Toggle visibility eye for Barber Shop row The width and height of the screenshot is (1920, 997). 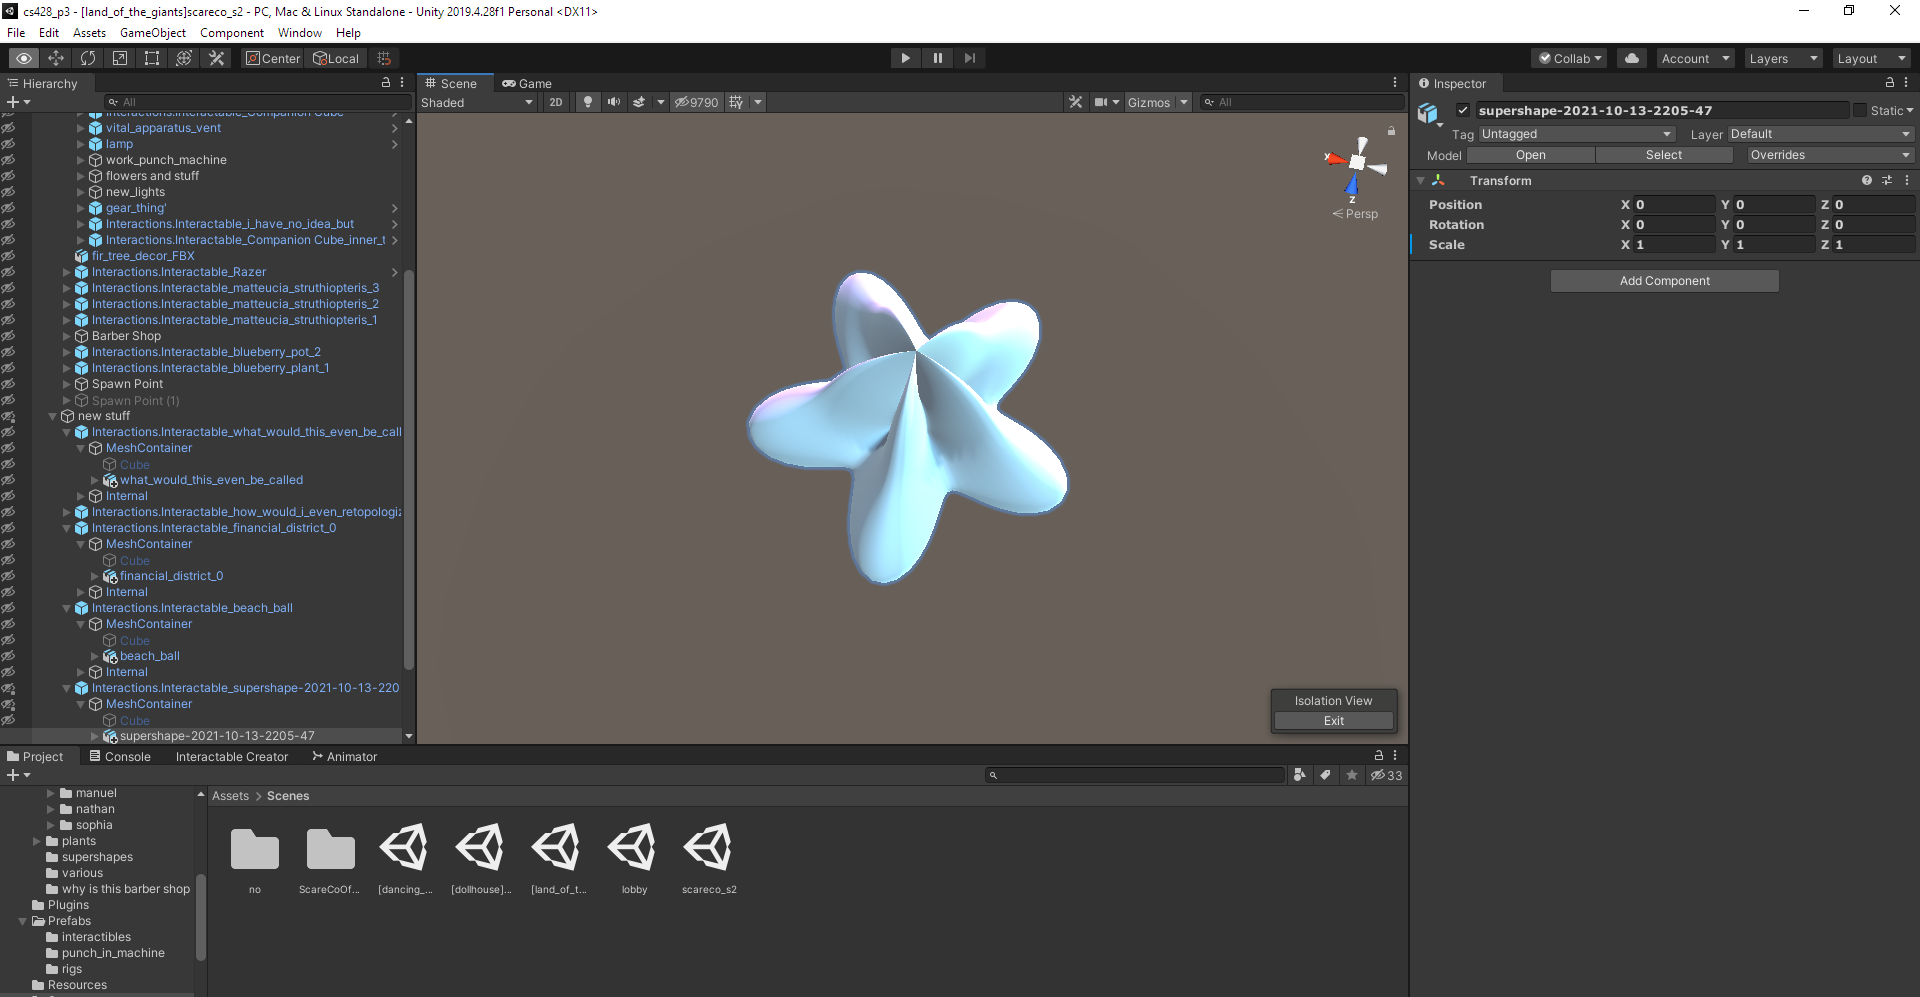8,336
